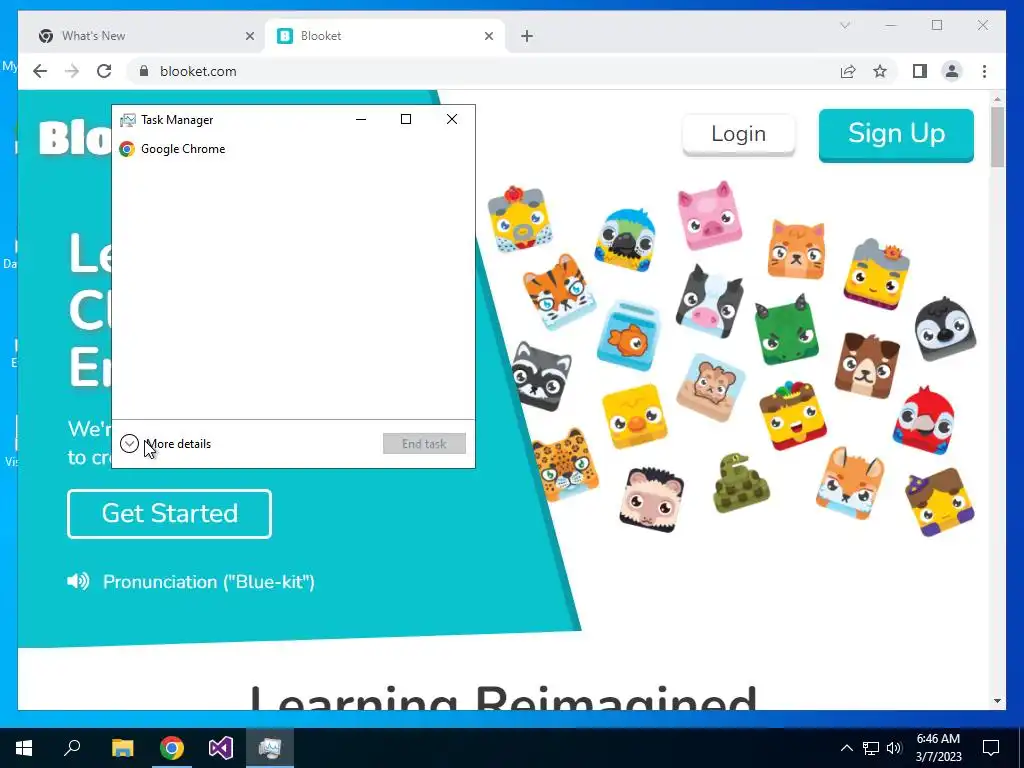Open Chrome's tab search dropdown
The width and height of the screenshot is (1024, 768).
844,25
